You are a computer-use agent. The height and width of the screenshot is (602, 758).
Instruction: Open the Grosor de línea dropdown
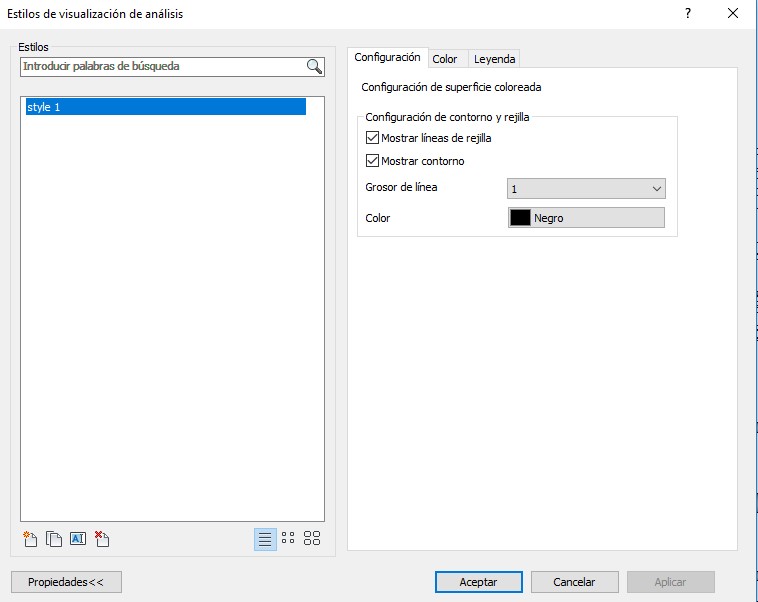[x=586, y=188]
